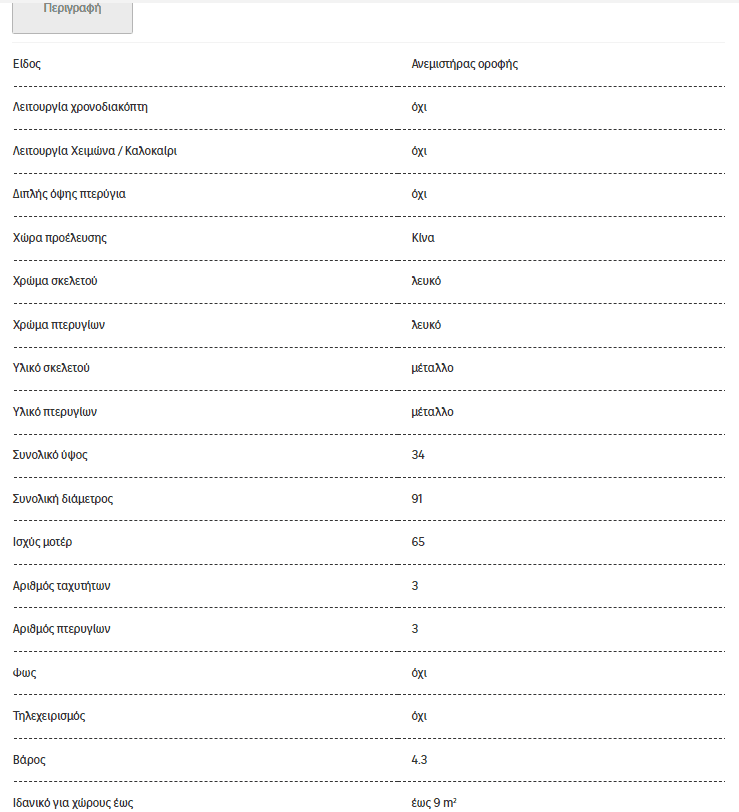The image size is (739, 812).
Task: Click Λειτουργία Χειμώνα / Καλοκαίρι label
Action: [x=95, y=151]
